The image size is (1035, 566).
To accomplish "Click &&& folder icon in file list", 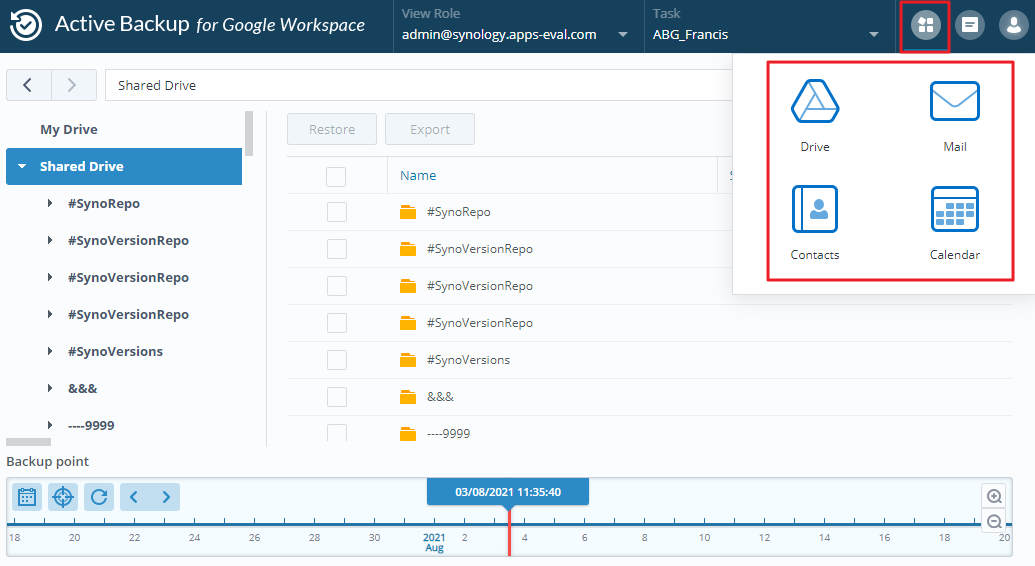I will 408,397.
